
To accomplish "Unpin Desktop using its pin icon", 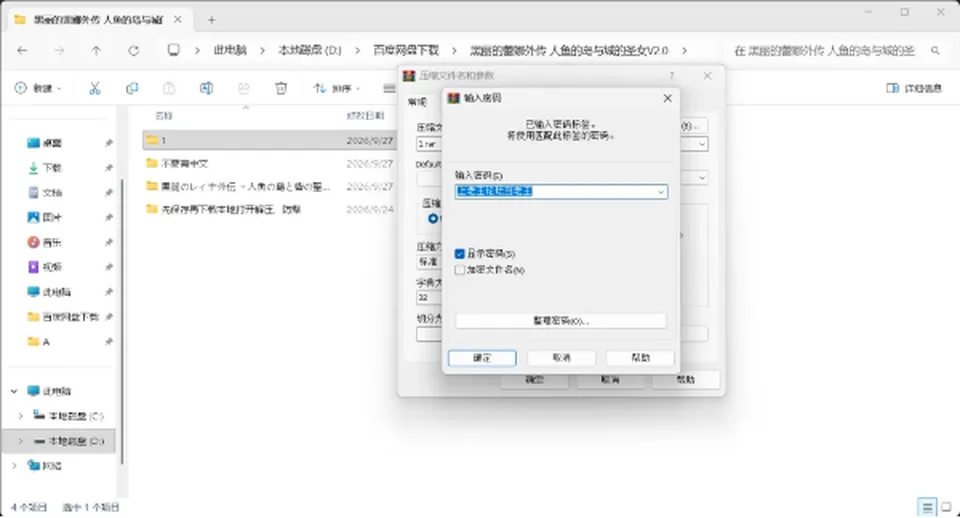I will pyautogui.click(x=108, y=143).
